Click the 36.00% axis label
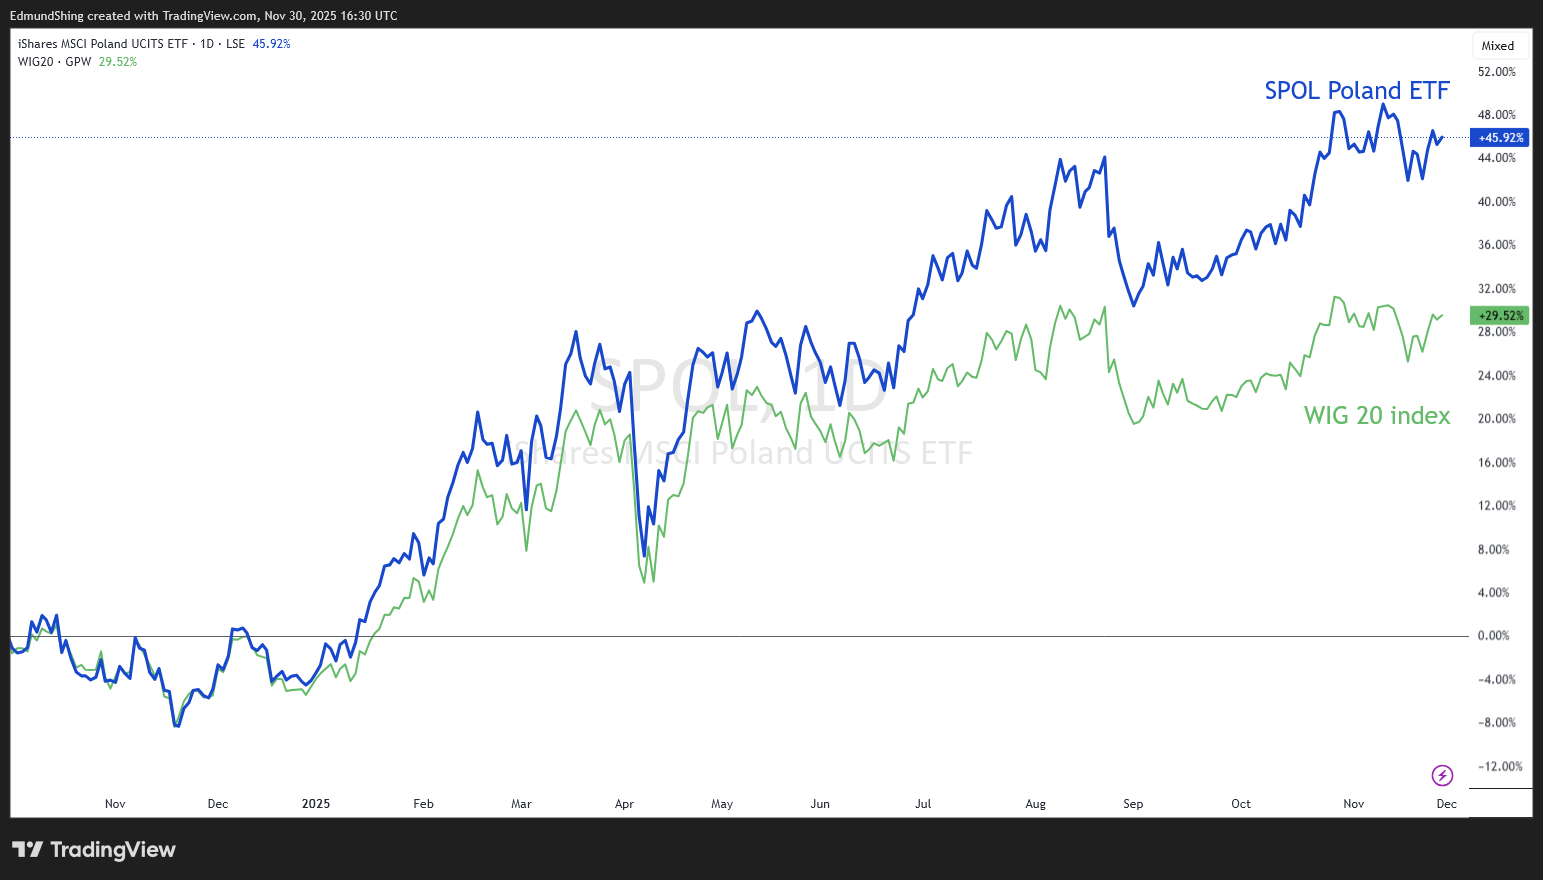The width and height of the screenshot is (1543, 880). 1497,245
